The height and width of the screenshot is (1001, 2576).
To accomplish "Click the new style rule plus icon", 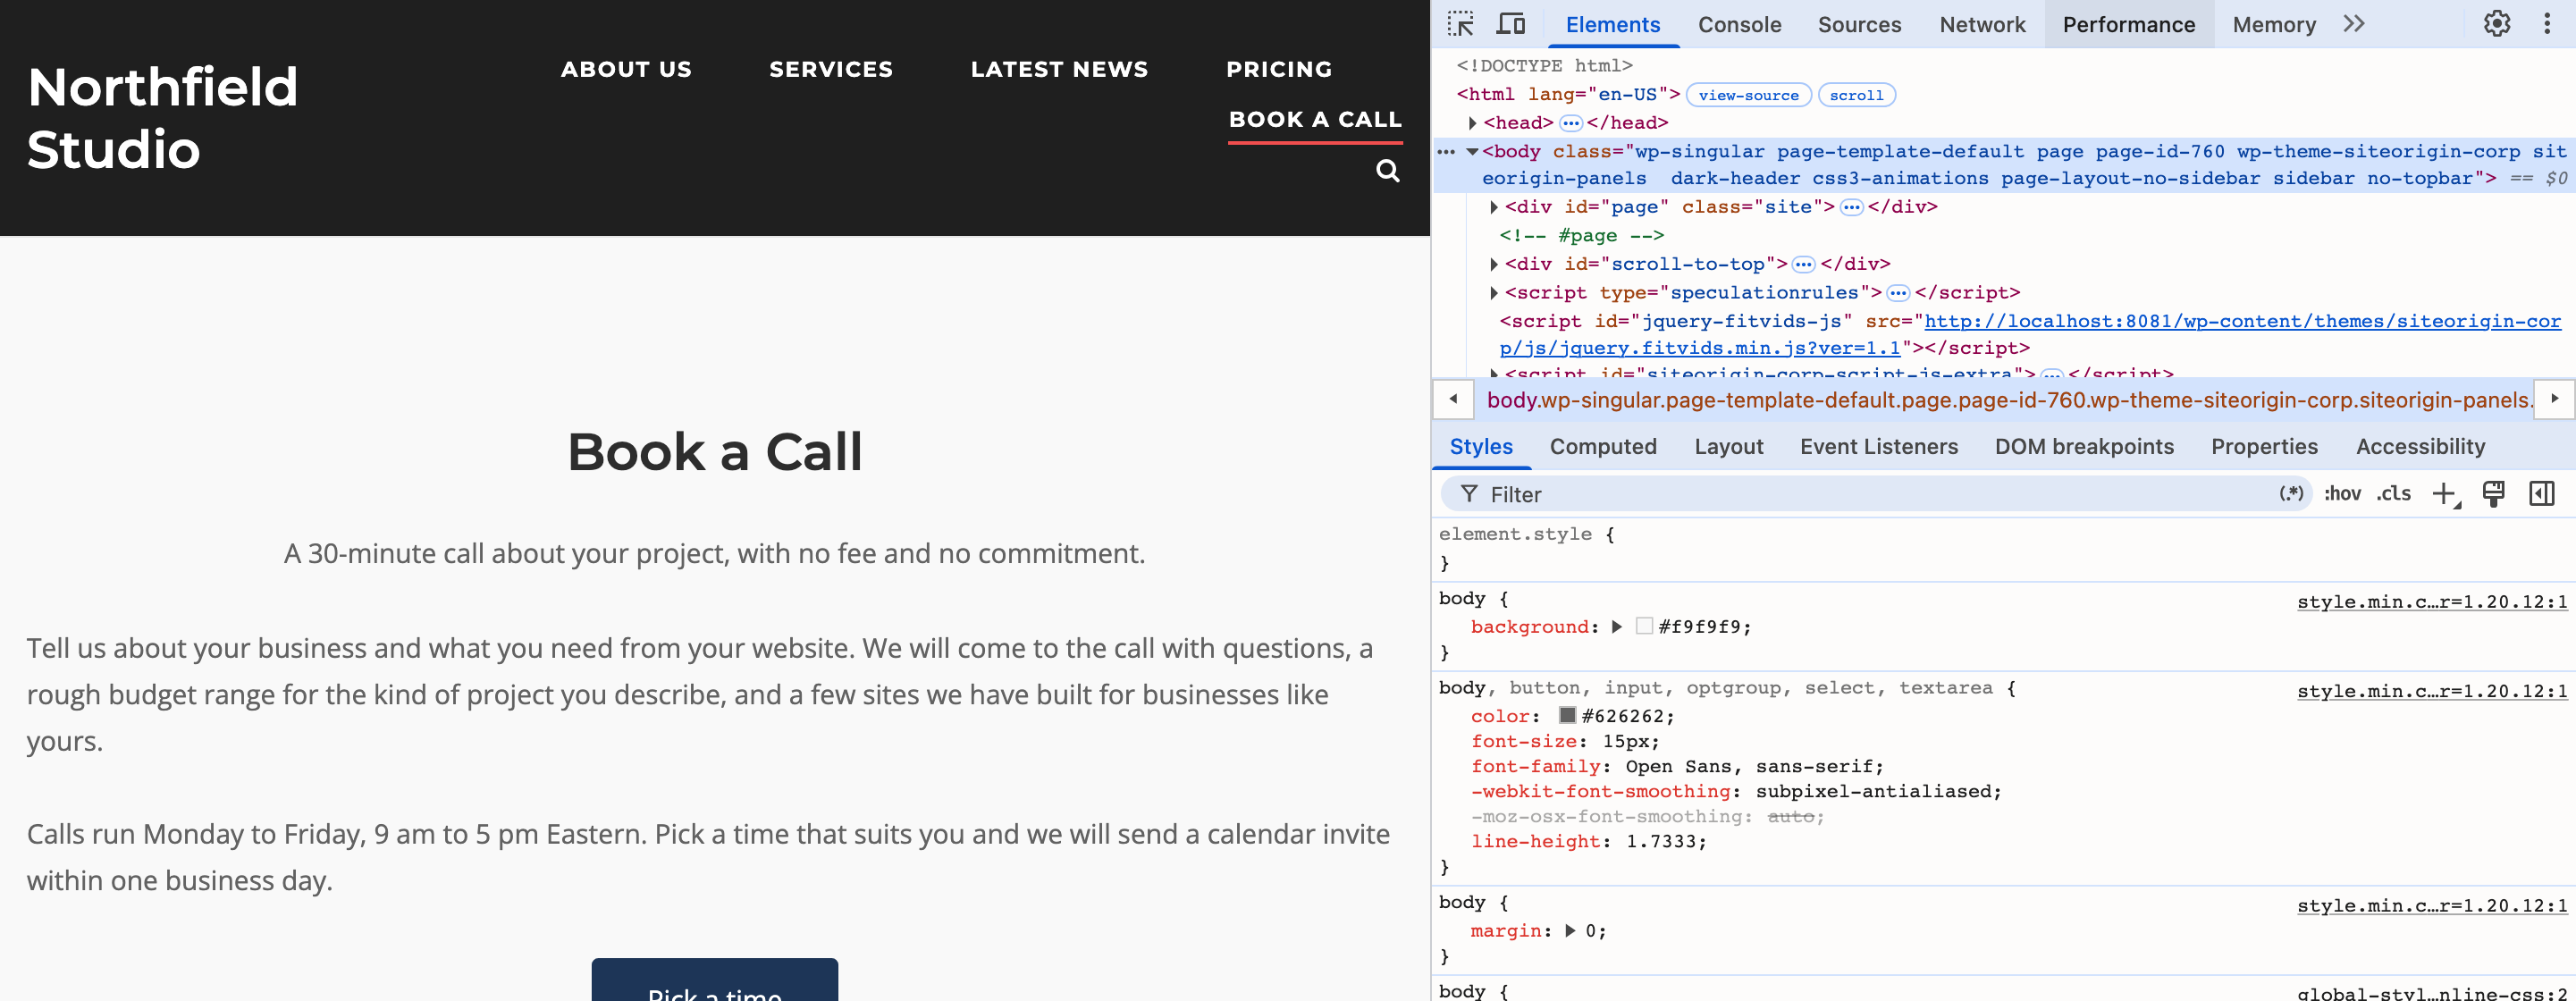I will (x=2445, y=494).
